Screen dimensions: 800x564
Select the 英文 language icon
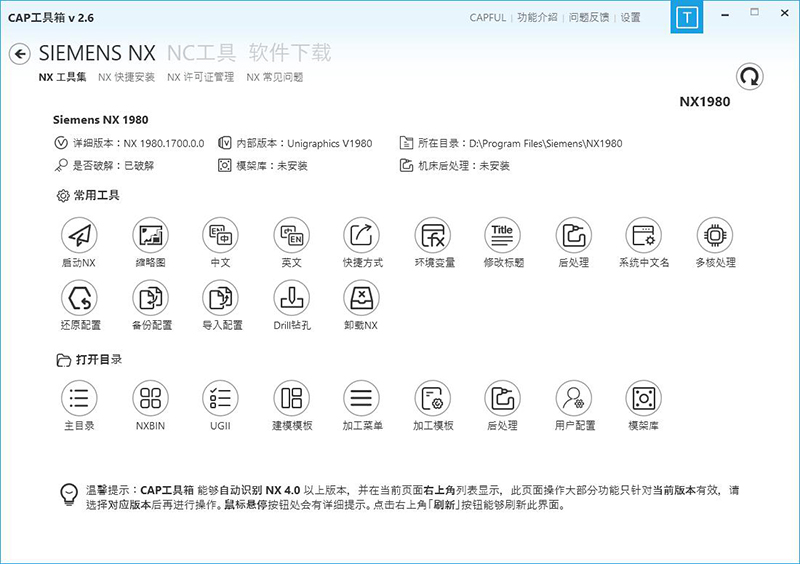point(291,236)
